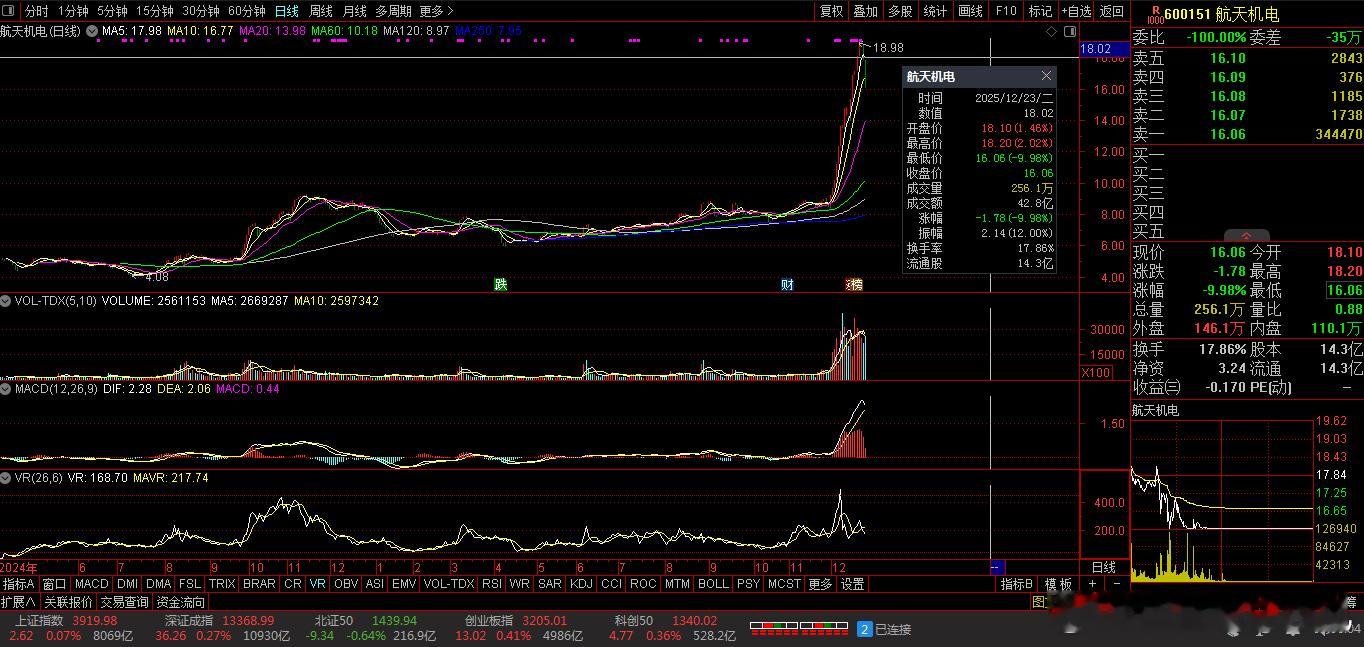The image size is (1364, 647).
Task: Click the blue marker on the time axis
Action: click(996, 567)
